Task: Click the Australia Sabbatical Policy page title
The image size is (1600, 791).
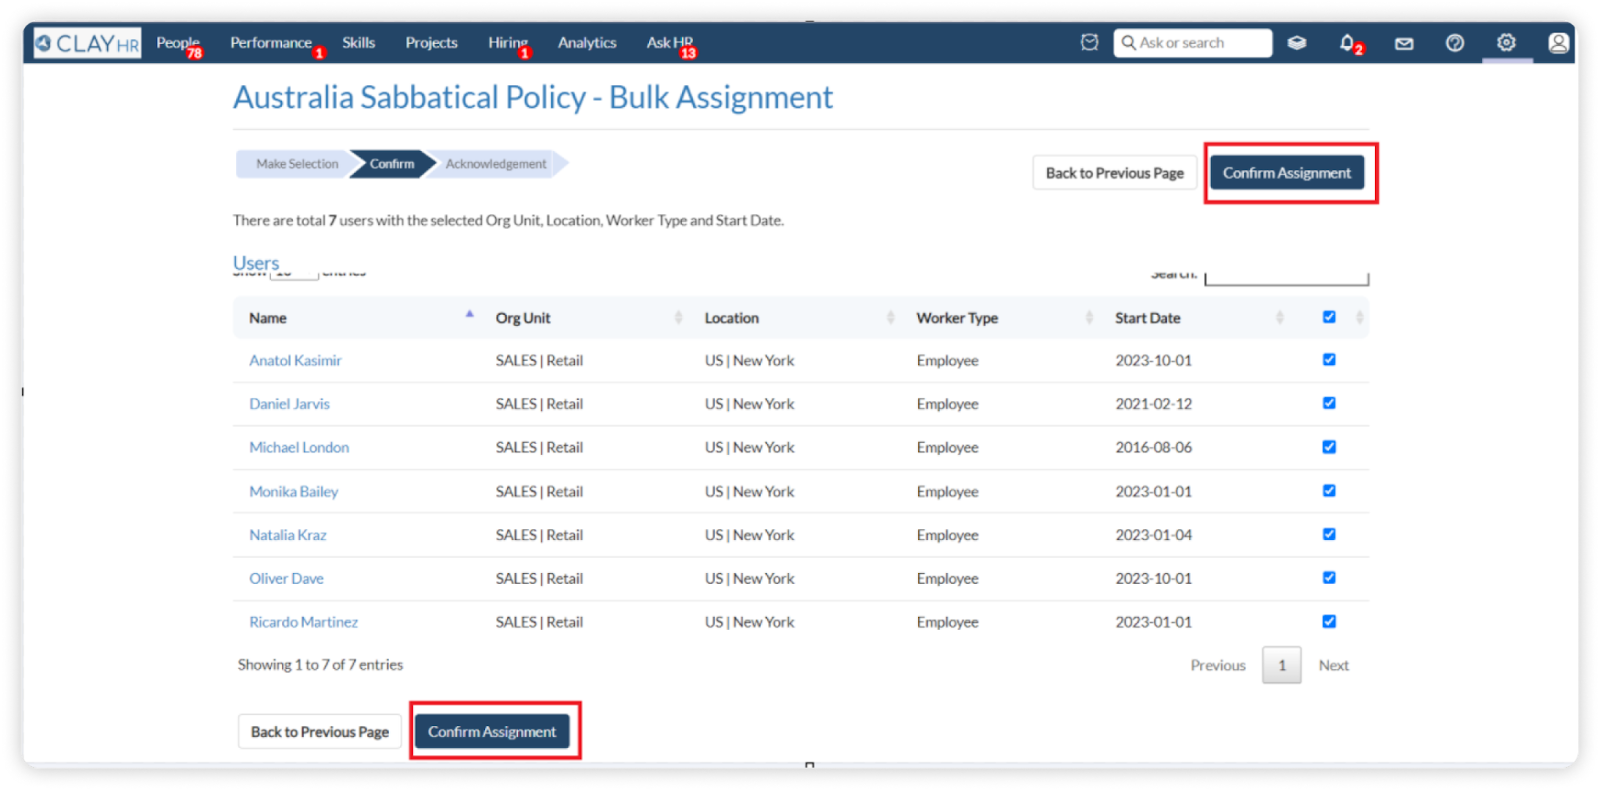Action: pyautogui.click(x=533, y=98)
